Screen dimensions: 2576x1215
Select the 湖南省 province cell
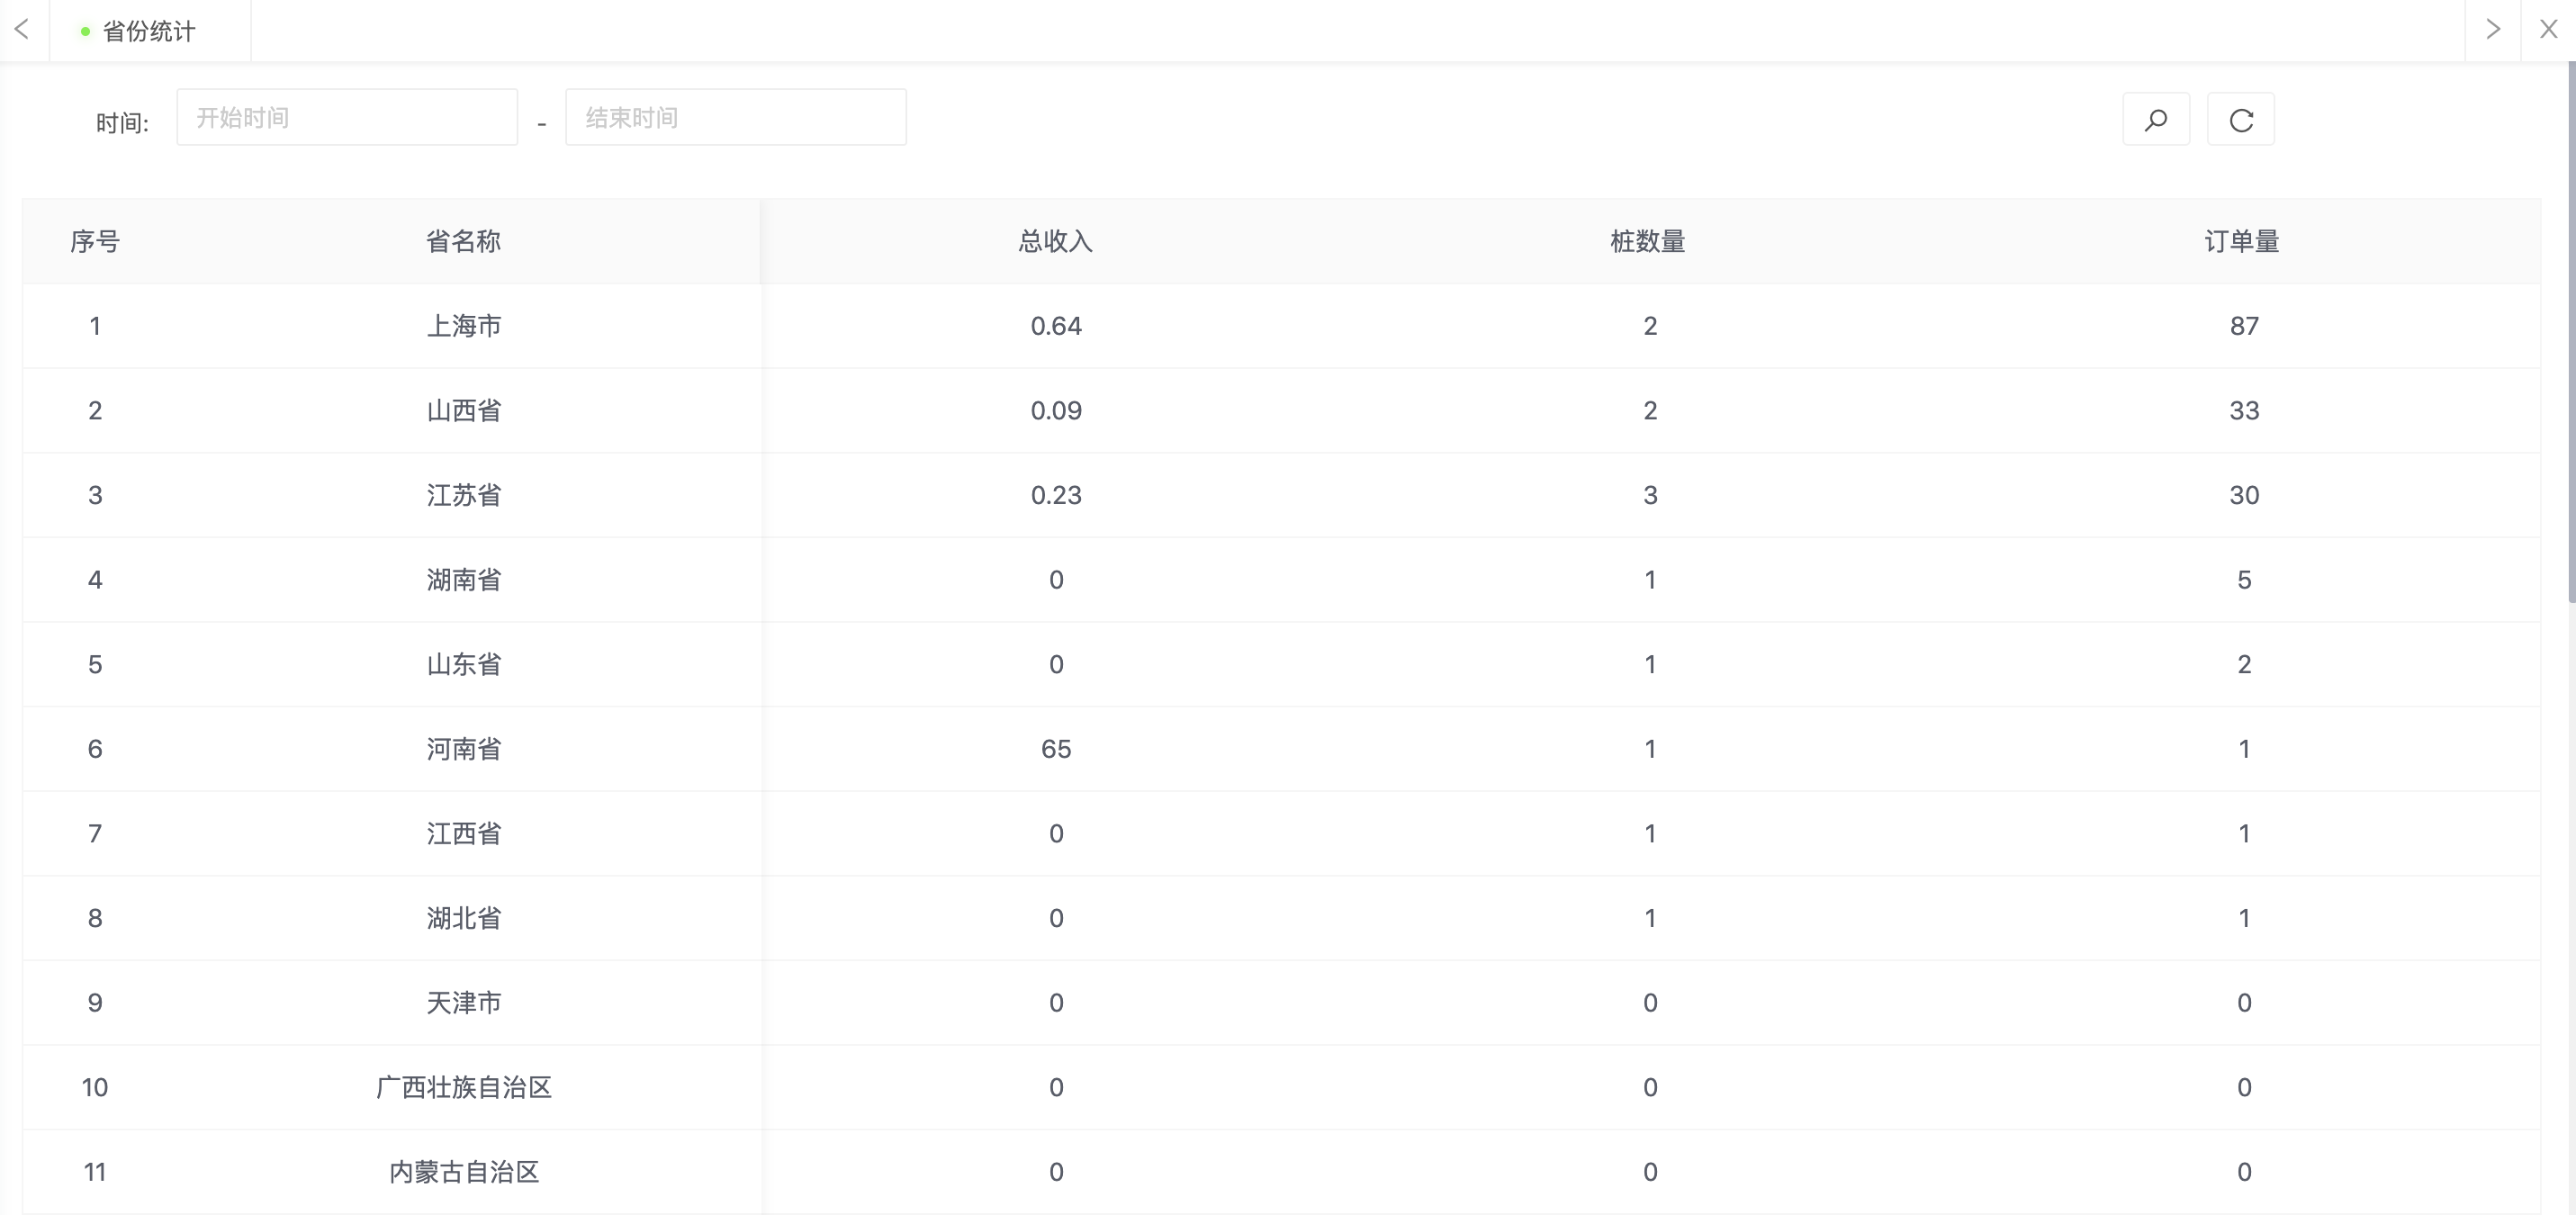tap(463, 580)
